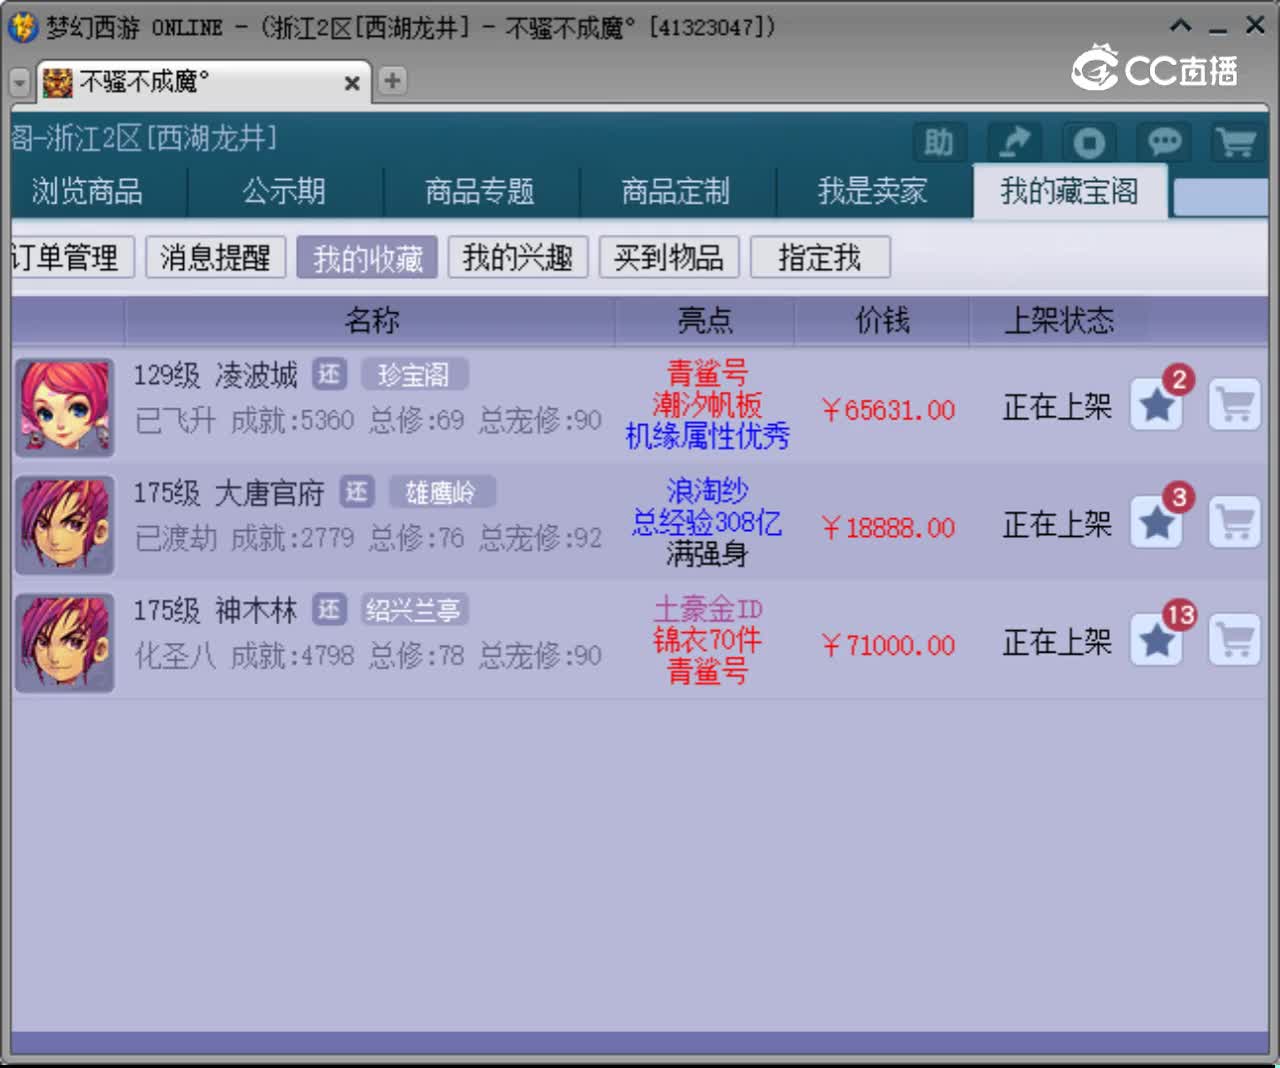The image size is (1280, 1068).
Task: Click 还 badge on 神木林 row
Action: 329,609
